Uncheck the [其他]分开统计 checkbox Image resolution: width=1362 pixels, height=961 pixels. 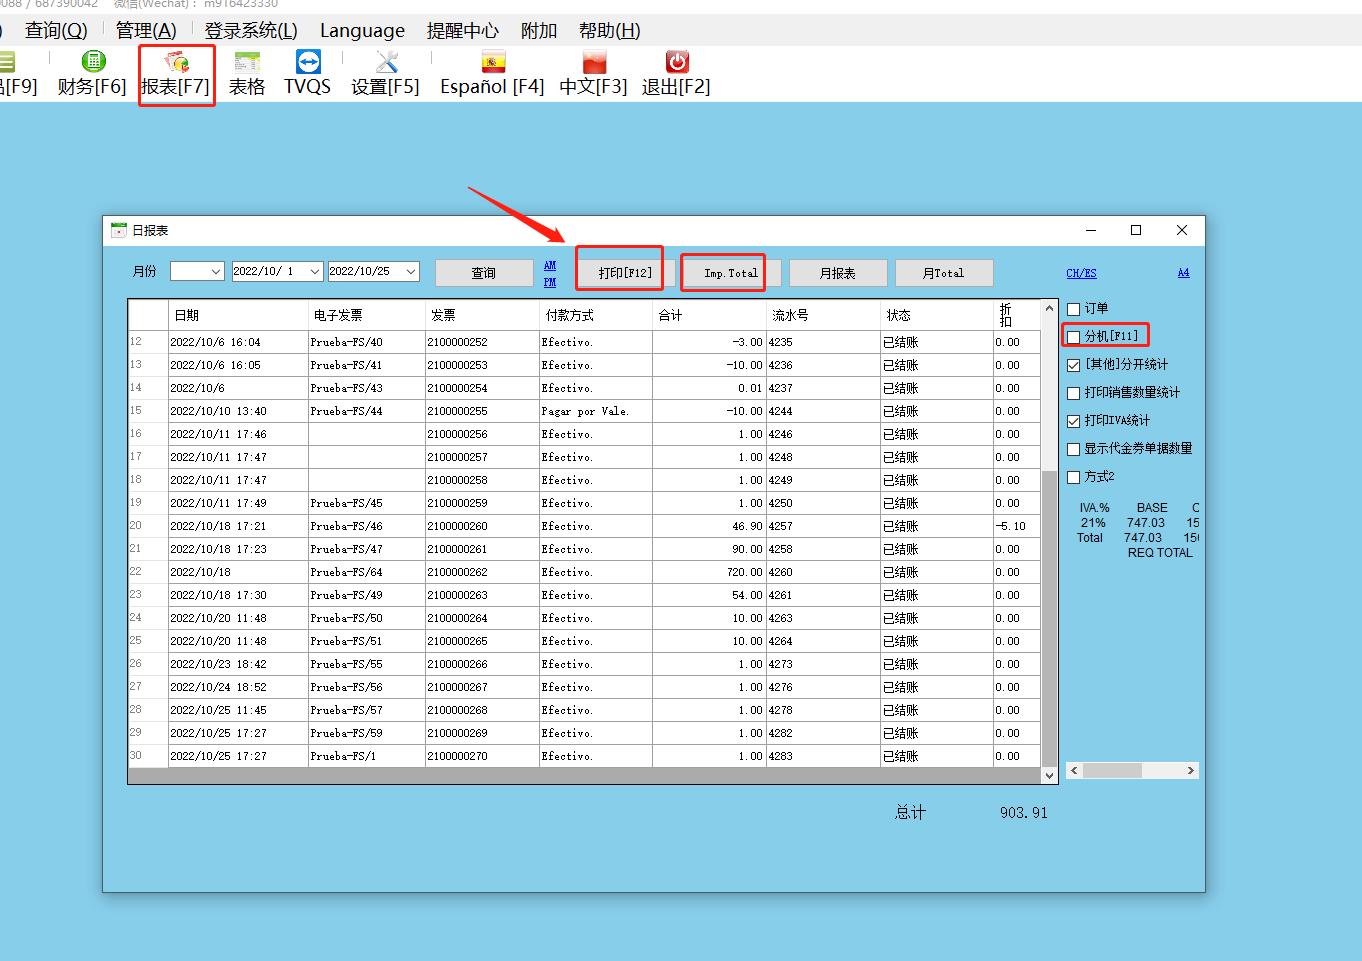coord(1074,365)
